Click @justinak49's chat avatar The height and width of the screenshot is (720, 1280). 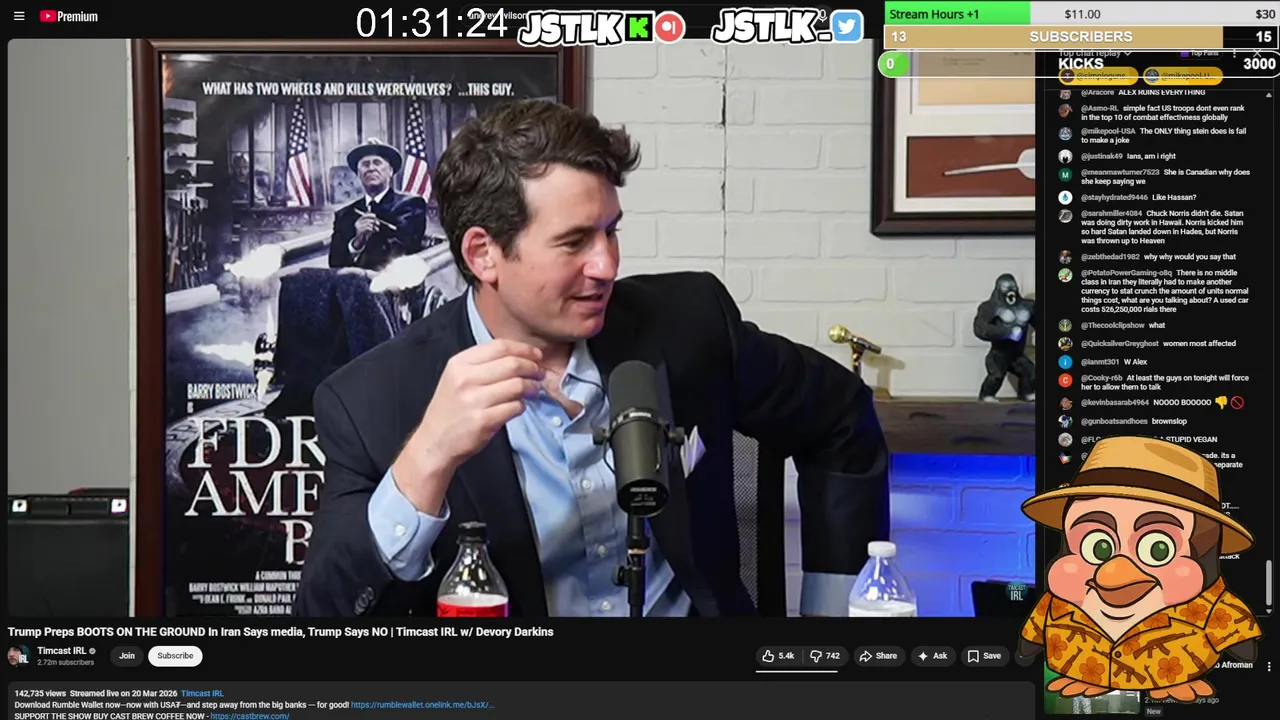1065,156
